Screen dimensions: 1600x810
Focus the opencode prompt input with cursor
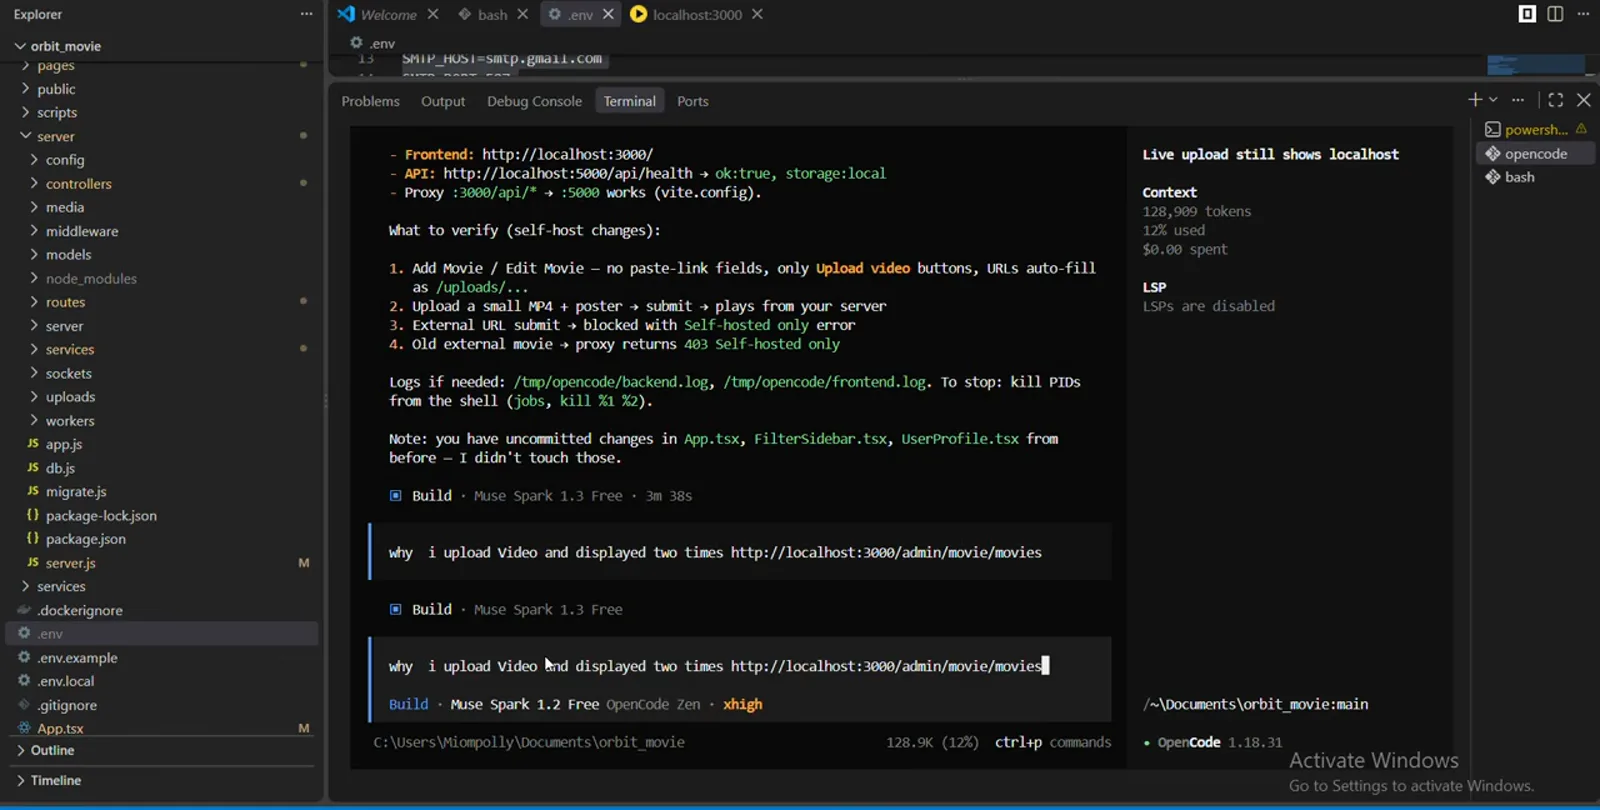click(x=740, y=666)
